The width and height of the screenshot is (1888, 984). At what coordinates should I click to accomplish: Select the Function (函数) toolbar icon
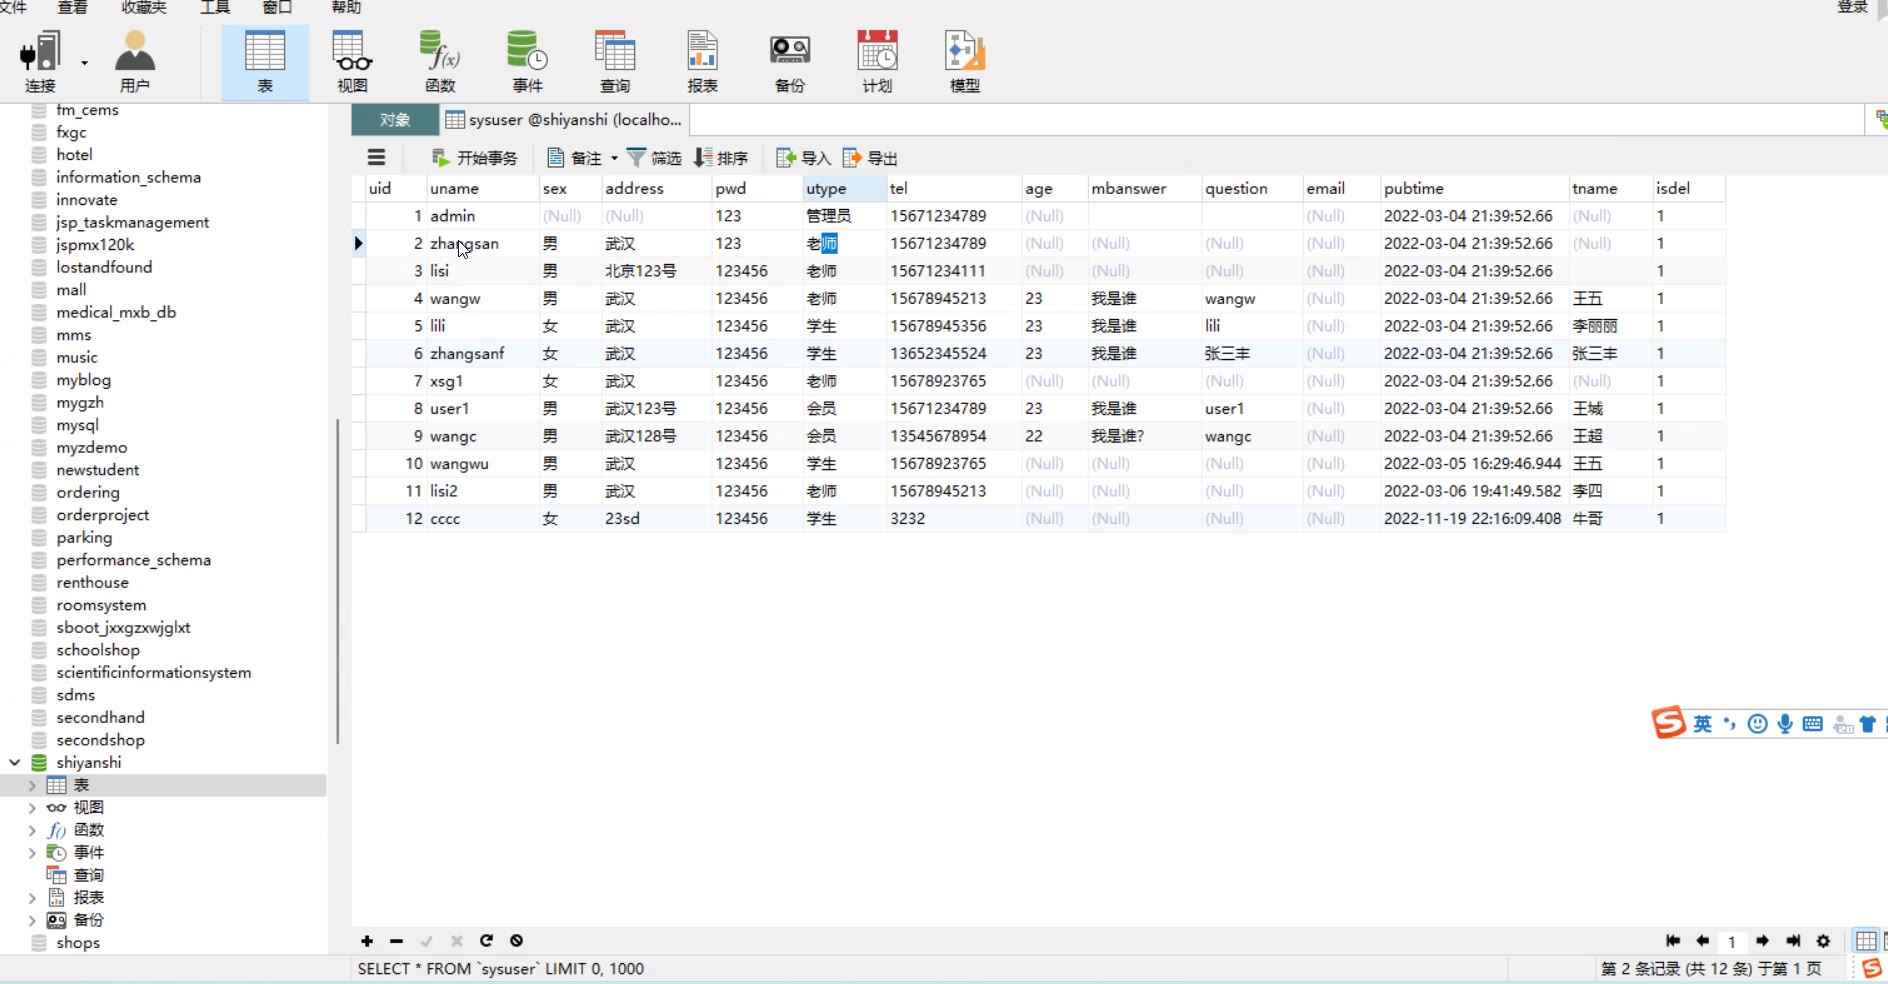click(440, 62)
